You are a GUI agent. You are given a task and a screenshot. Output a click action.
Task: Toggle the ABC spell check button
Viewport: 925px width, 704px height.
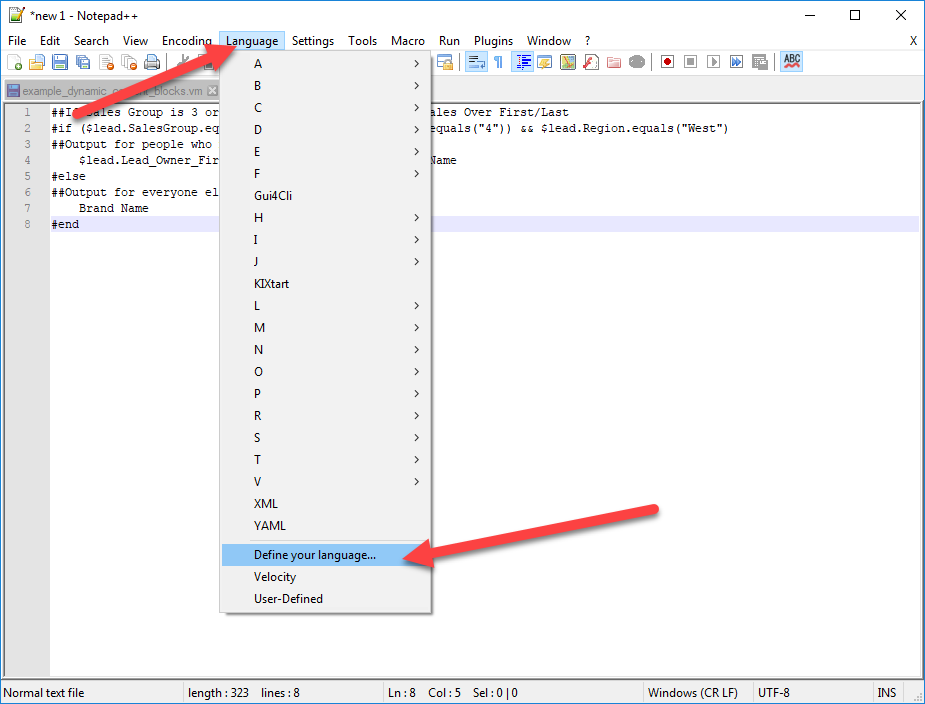[792, 62]
